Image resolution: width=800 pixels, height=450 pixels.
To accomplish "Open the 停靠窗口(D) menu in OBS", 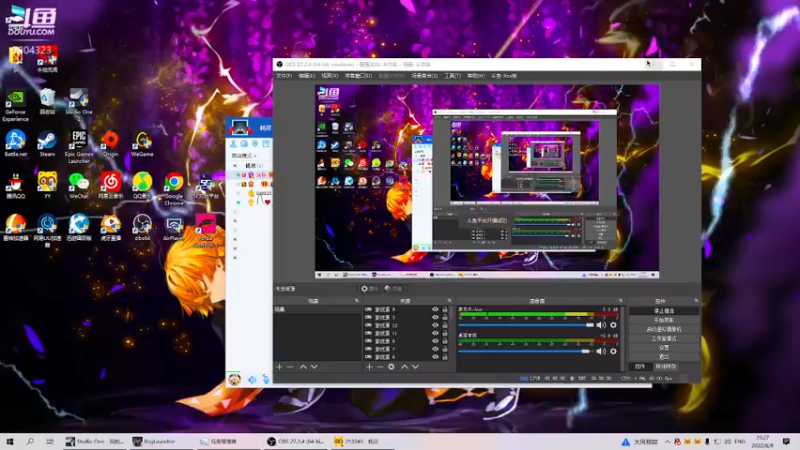I will [359, 76].
